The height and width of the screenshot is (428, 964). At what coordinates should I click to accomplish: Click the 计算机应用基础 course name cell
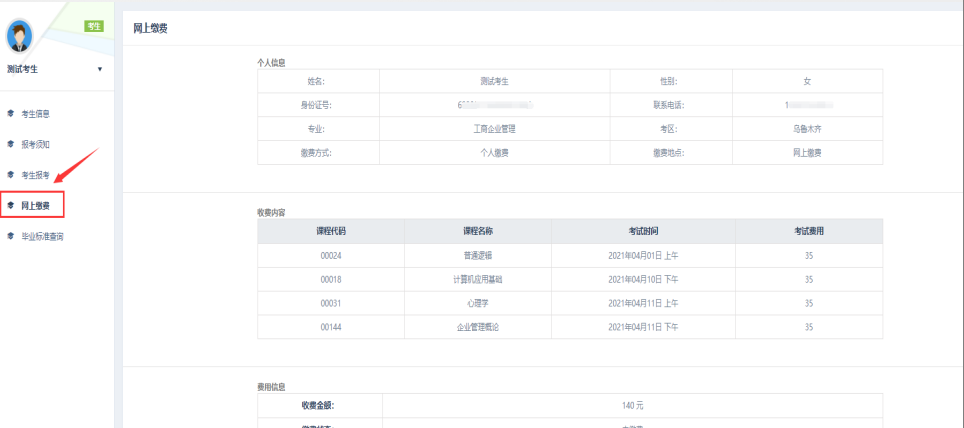(477, 280)
